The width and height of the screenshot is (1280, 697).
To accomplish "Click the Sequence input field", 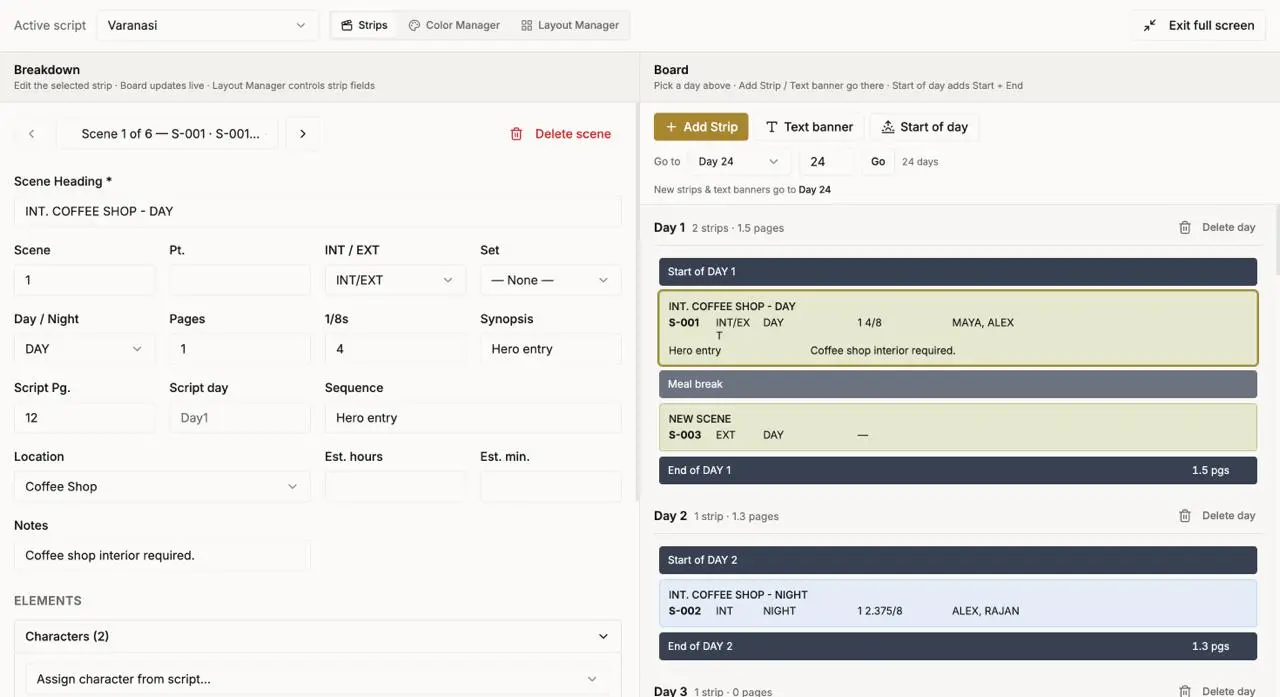I will (473, 418).
